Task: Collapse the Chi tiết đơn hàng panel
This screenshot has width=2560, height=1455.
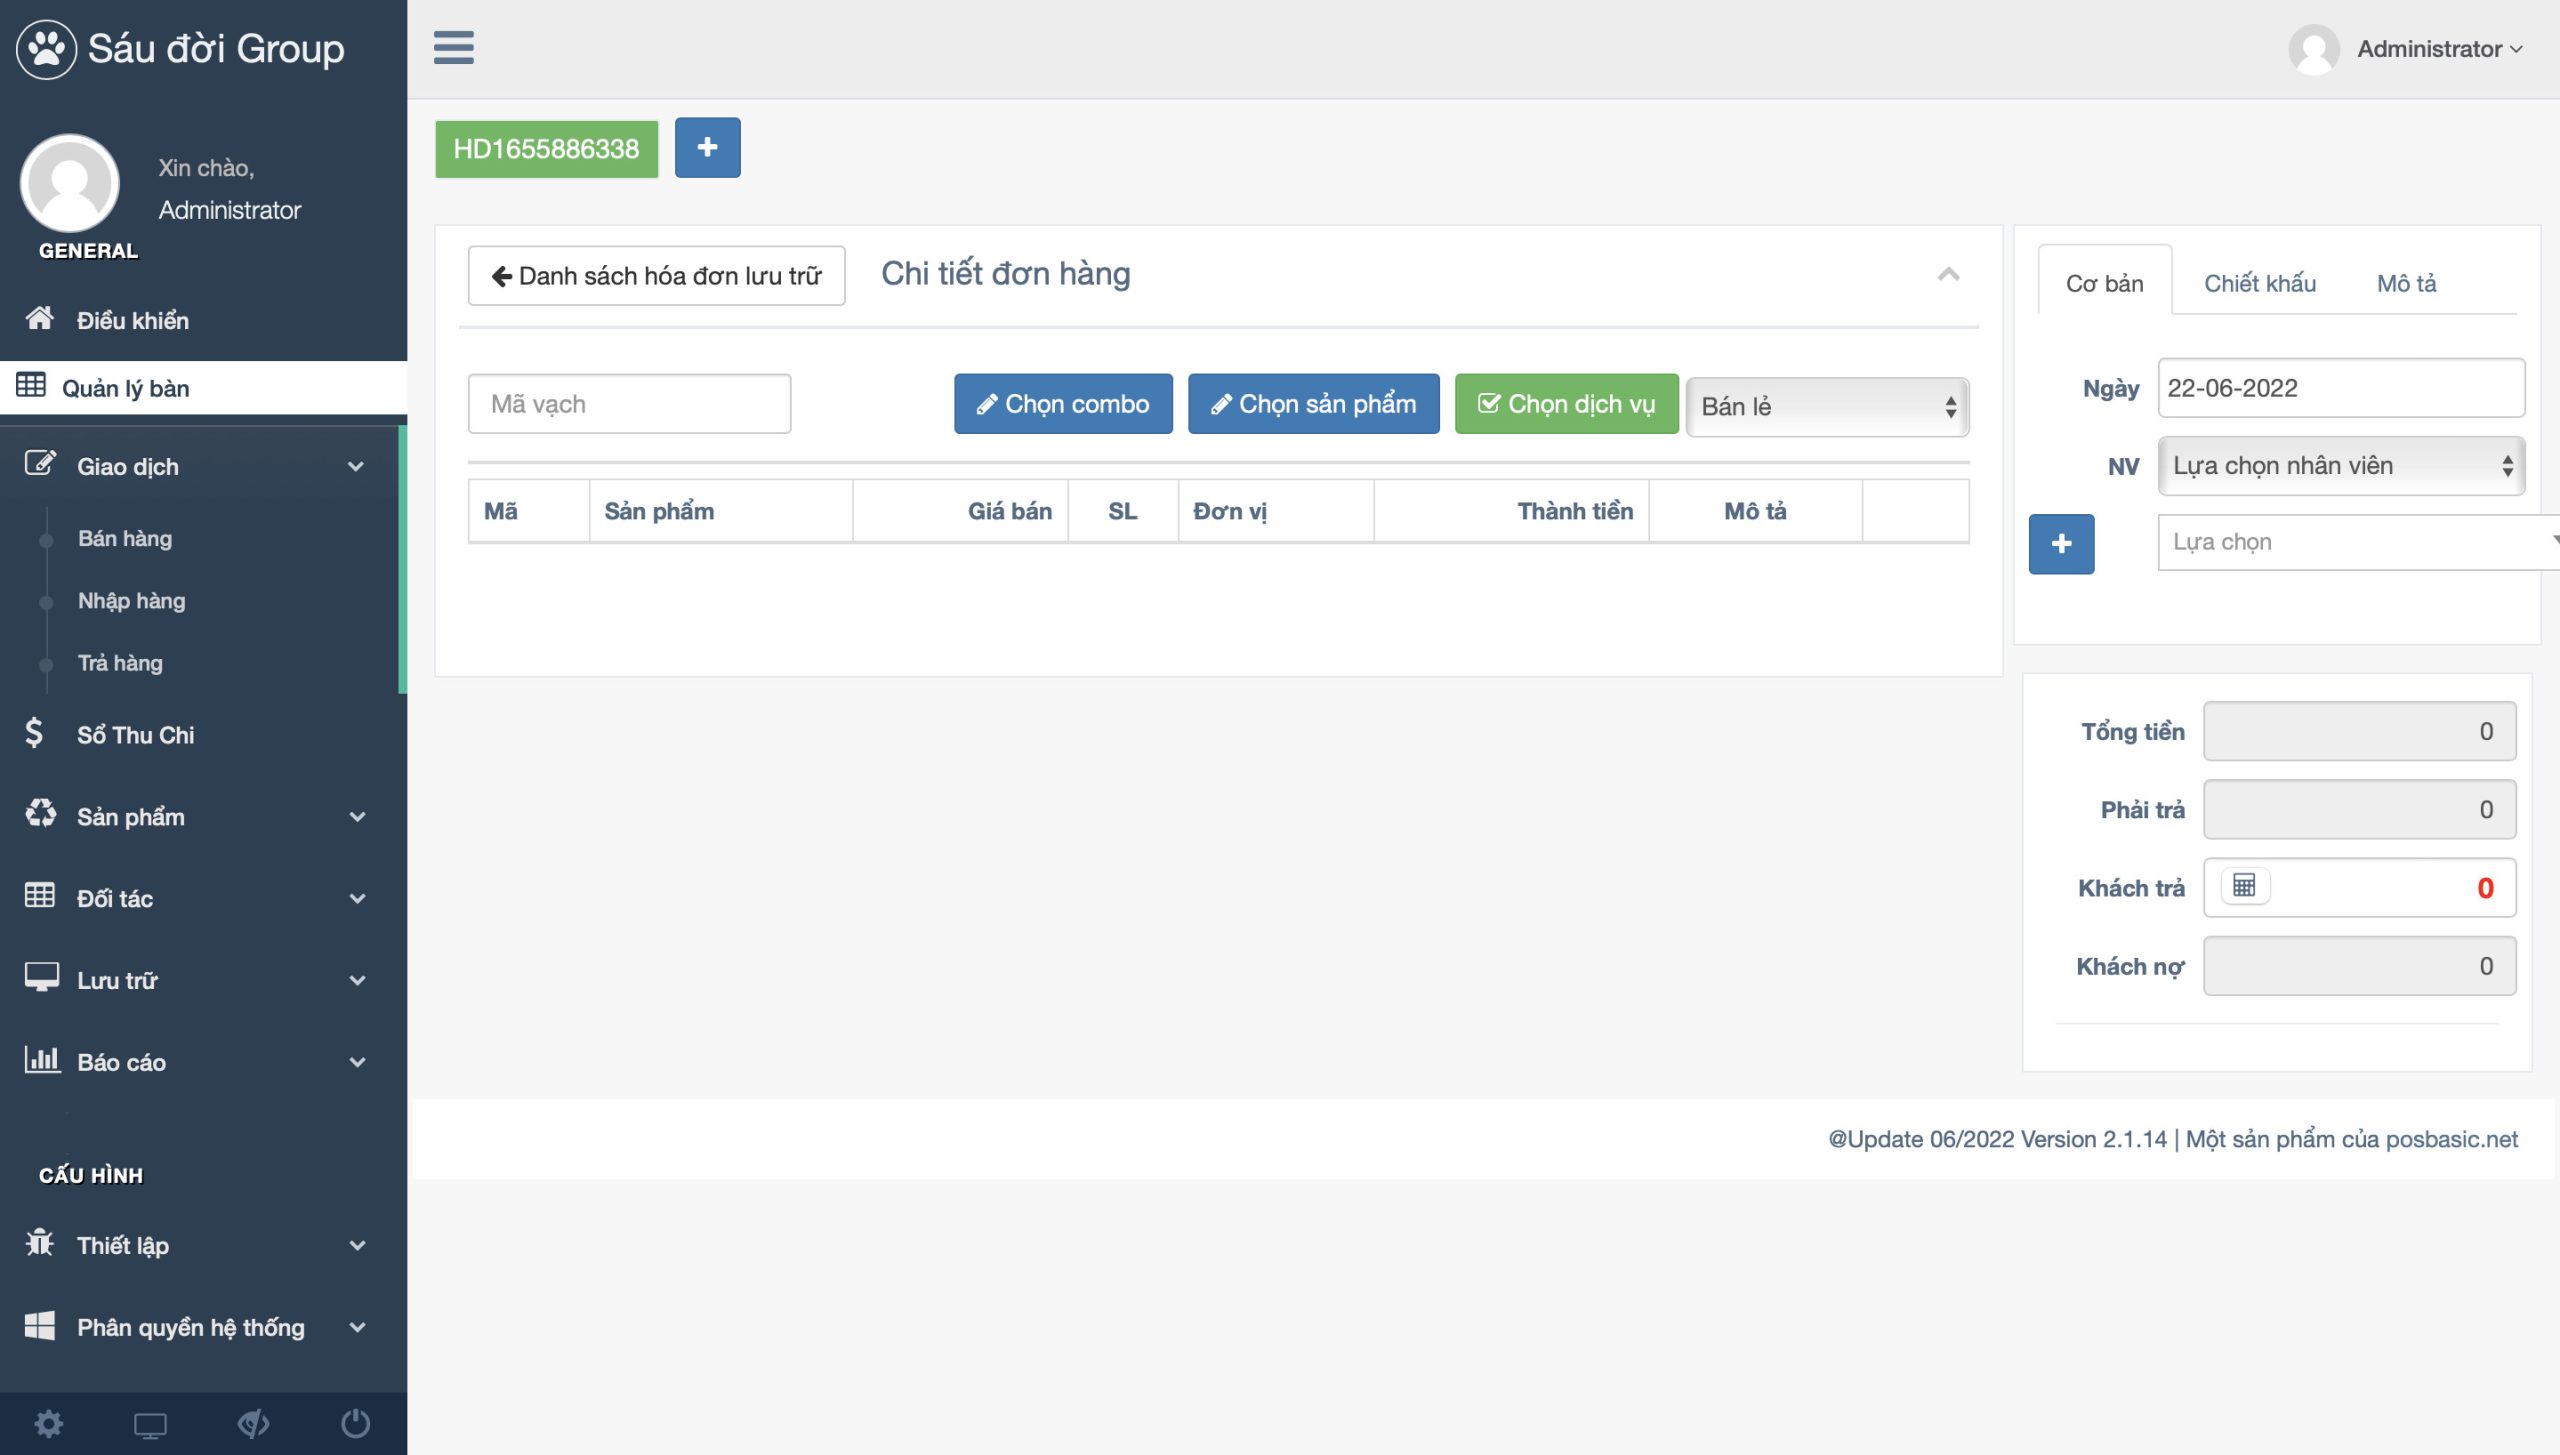Action: point(1948,274)
